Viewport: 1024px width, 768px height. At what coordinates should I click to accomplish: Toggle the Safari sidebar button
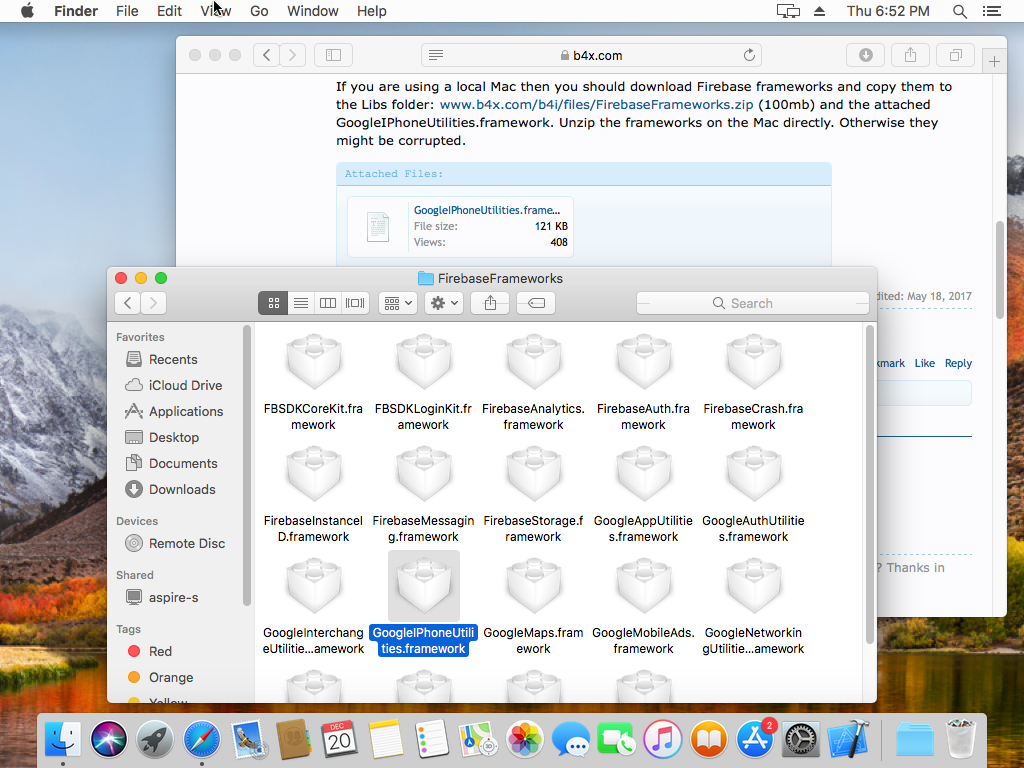[x=333, y=55]
